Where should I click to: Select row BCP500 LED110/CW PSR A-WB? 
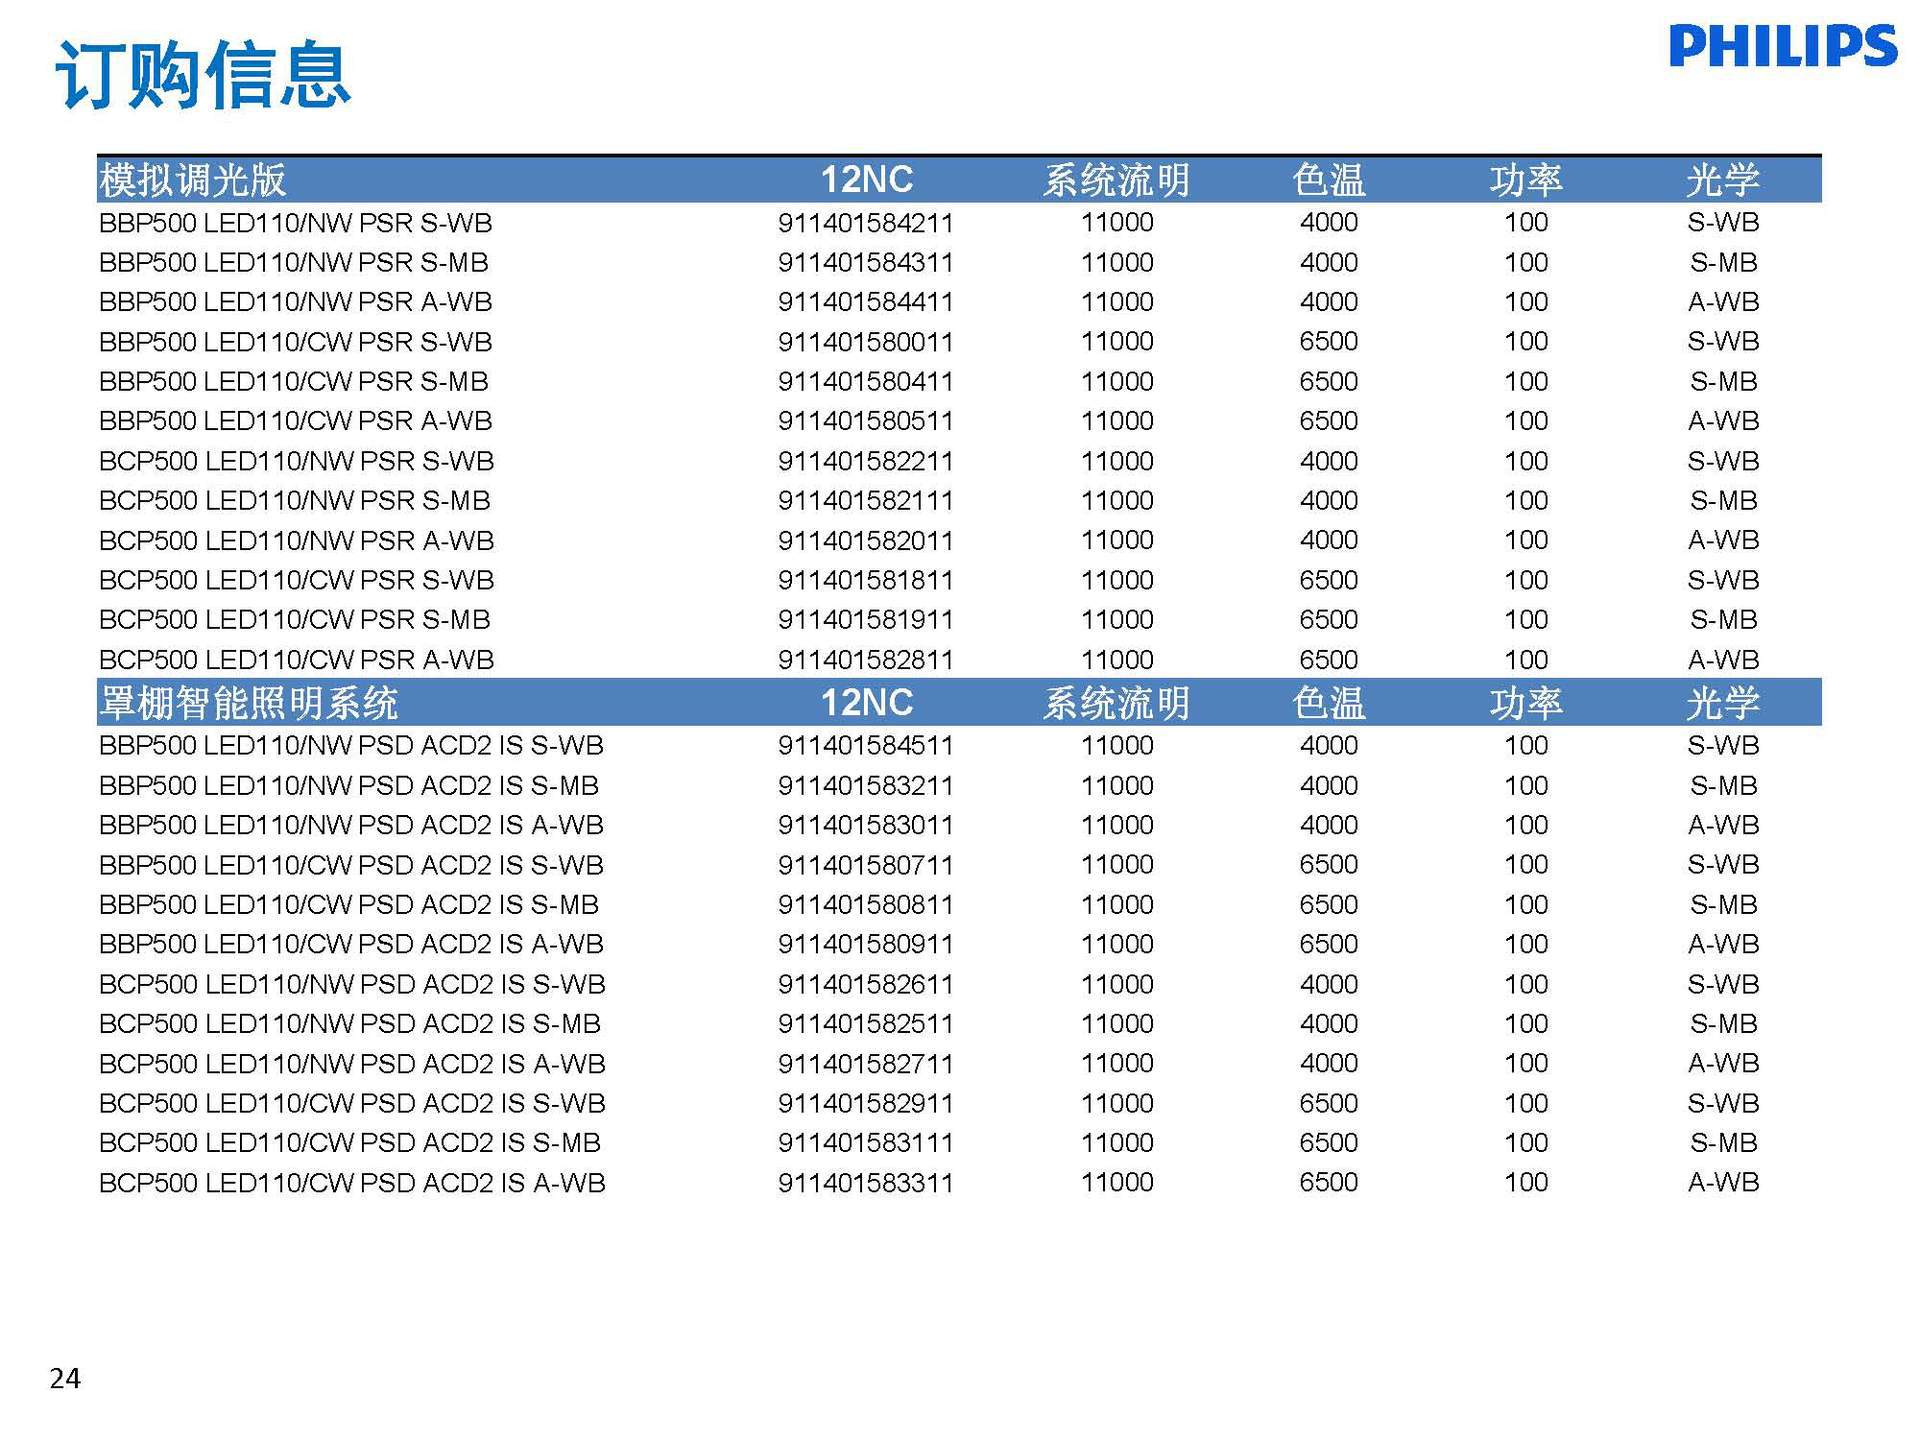pos(297,660)
